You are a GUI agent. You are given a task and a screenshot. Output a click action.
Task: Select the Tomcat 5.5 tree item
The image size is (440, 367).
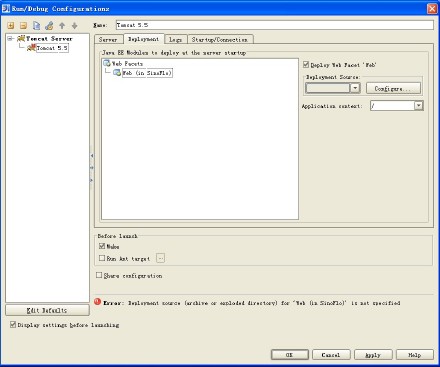pyautogui.click(x=52, y=48)
